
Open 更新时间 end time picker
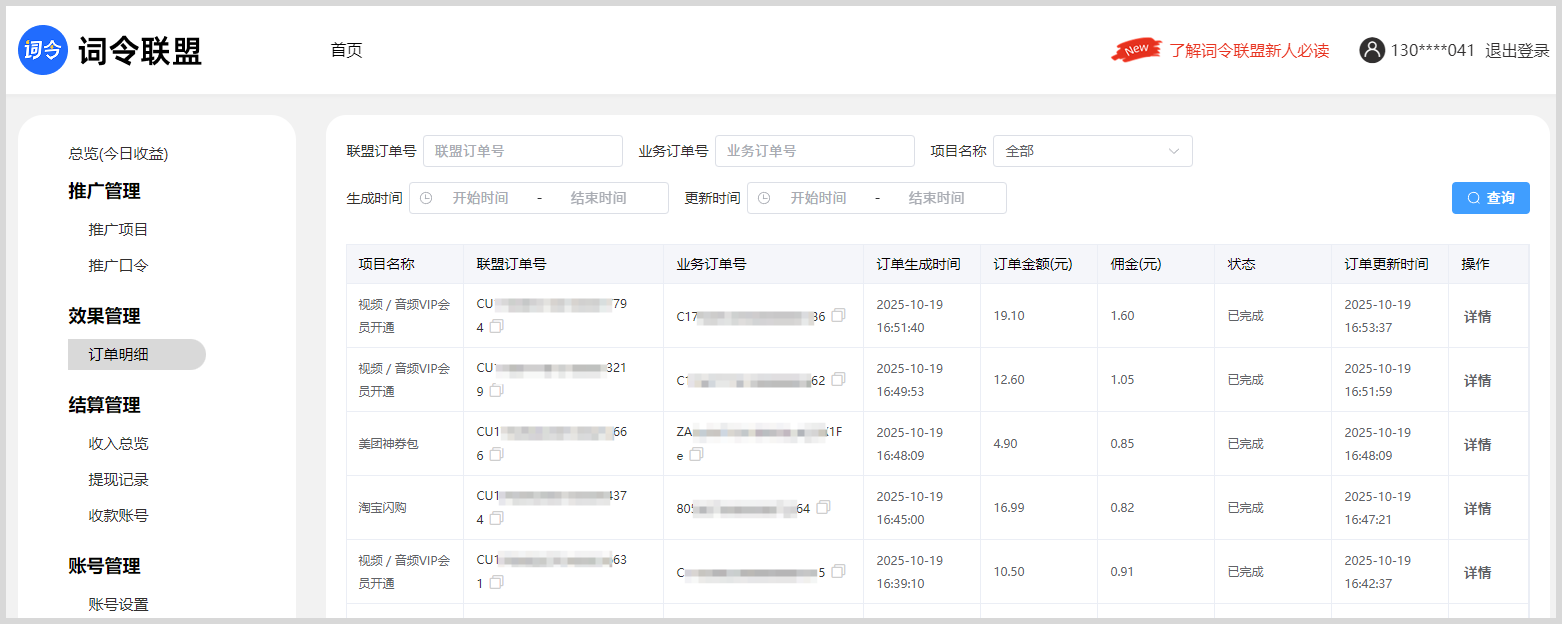tap(936, 198)
